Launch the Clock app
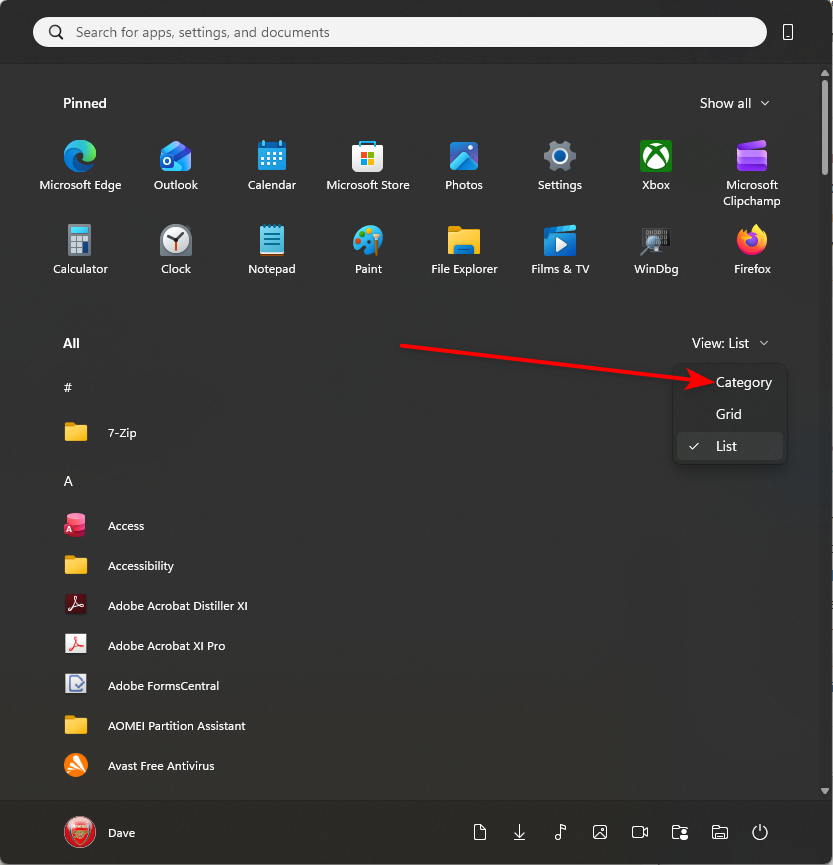This screenshot has width=833, height=865. coord(175,249)
